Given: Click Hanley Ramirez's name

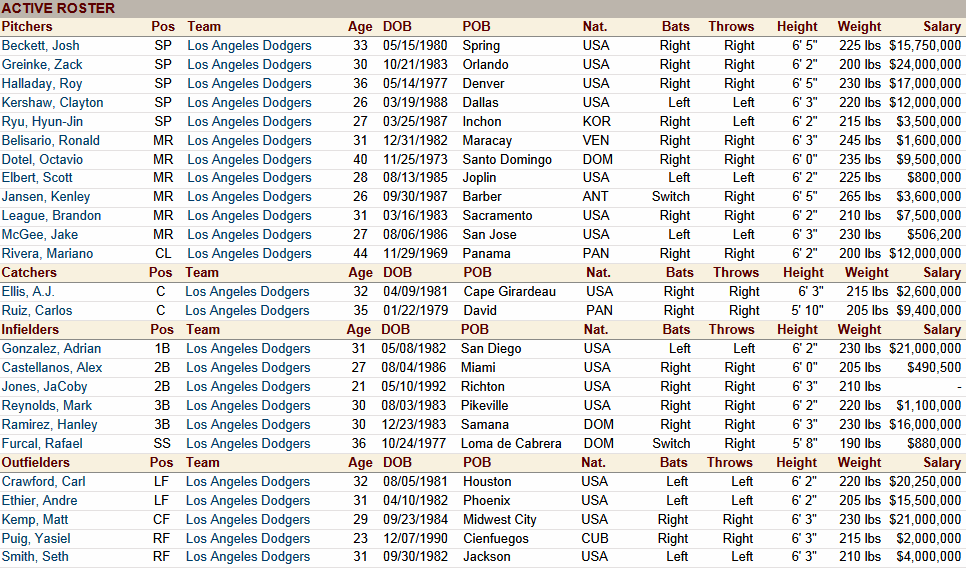Looking at the screenshot, I should (x=50, y=424).
